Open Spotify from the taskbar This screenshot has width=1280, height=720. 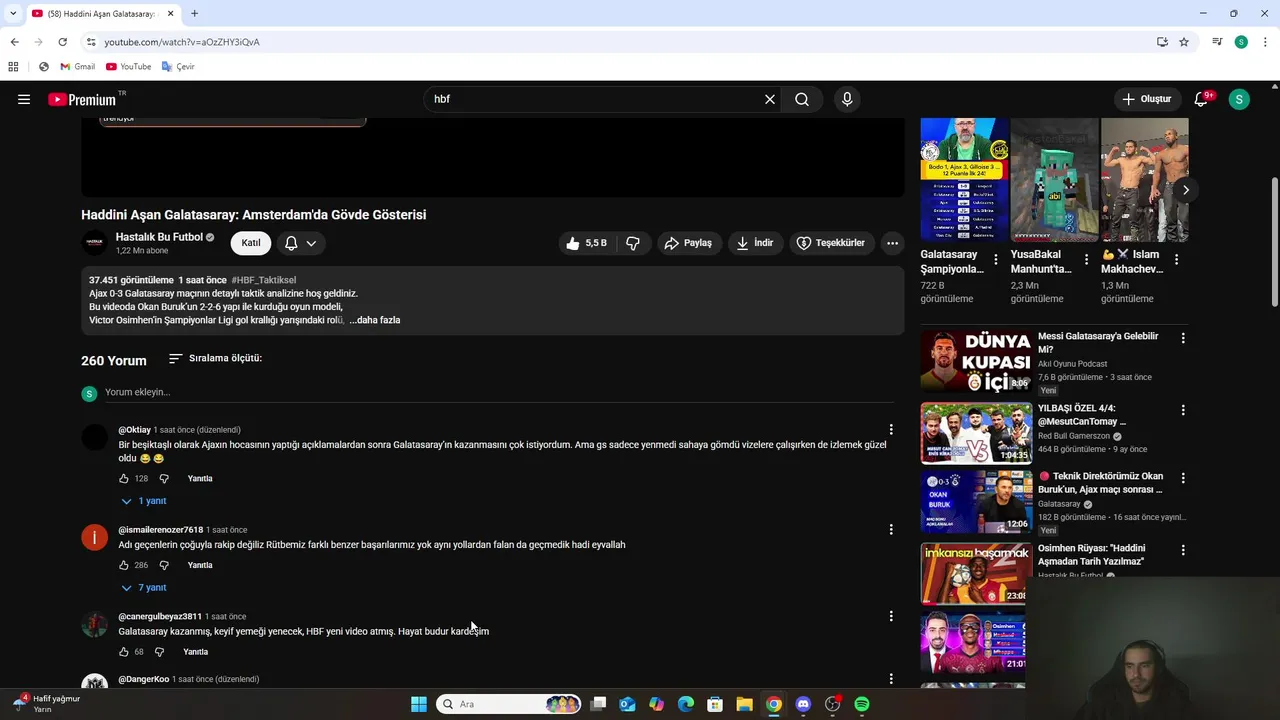point(862,704)
